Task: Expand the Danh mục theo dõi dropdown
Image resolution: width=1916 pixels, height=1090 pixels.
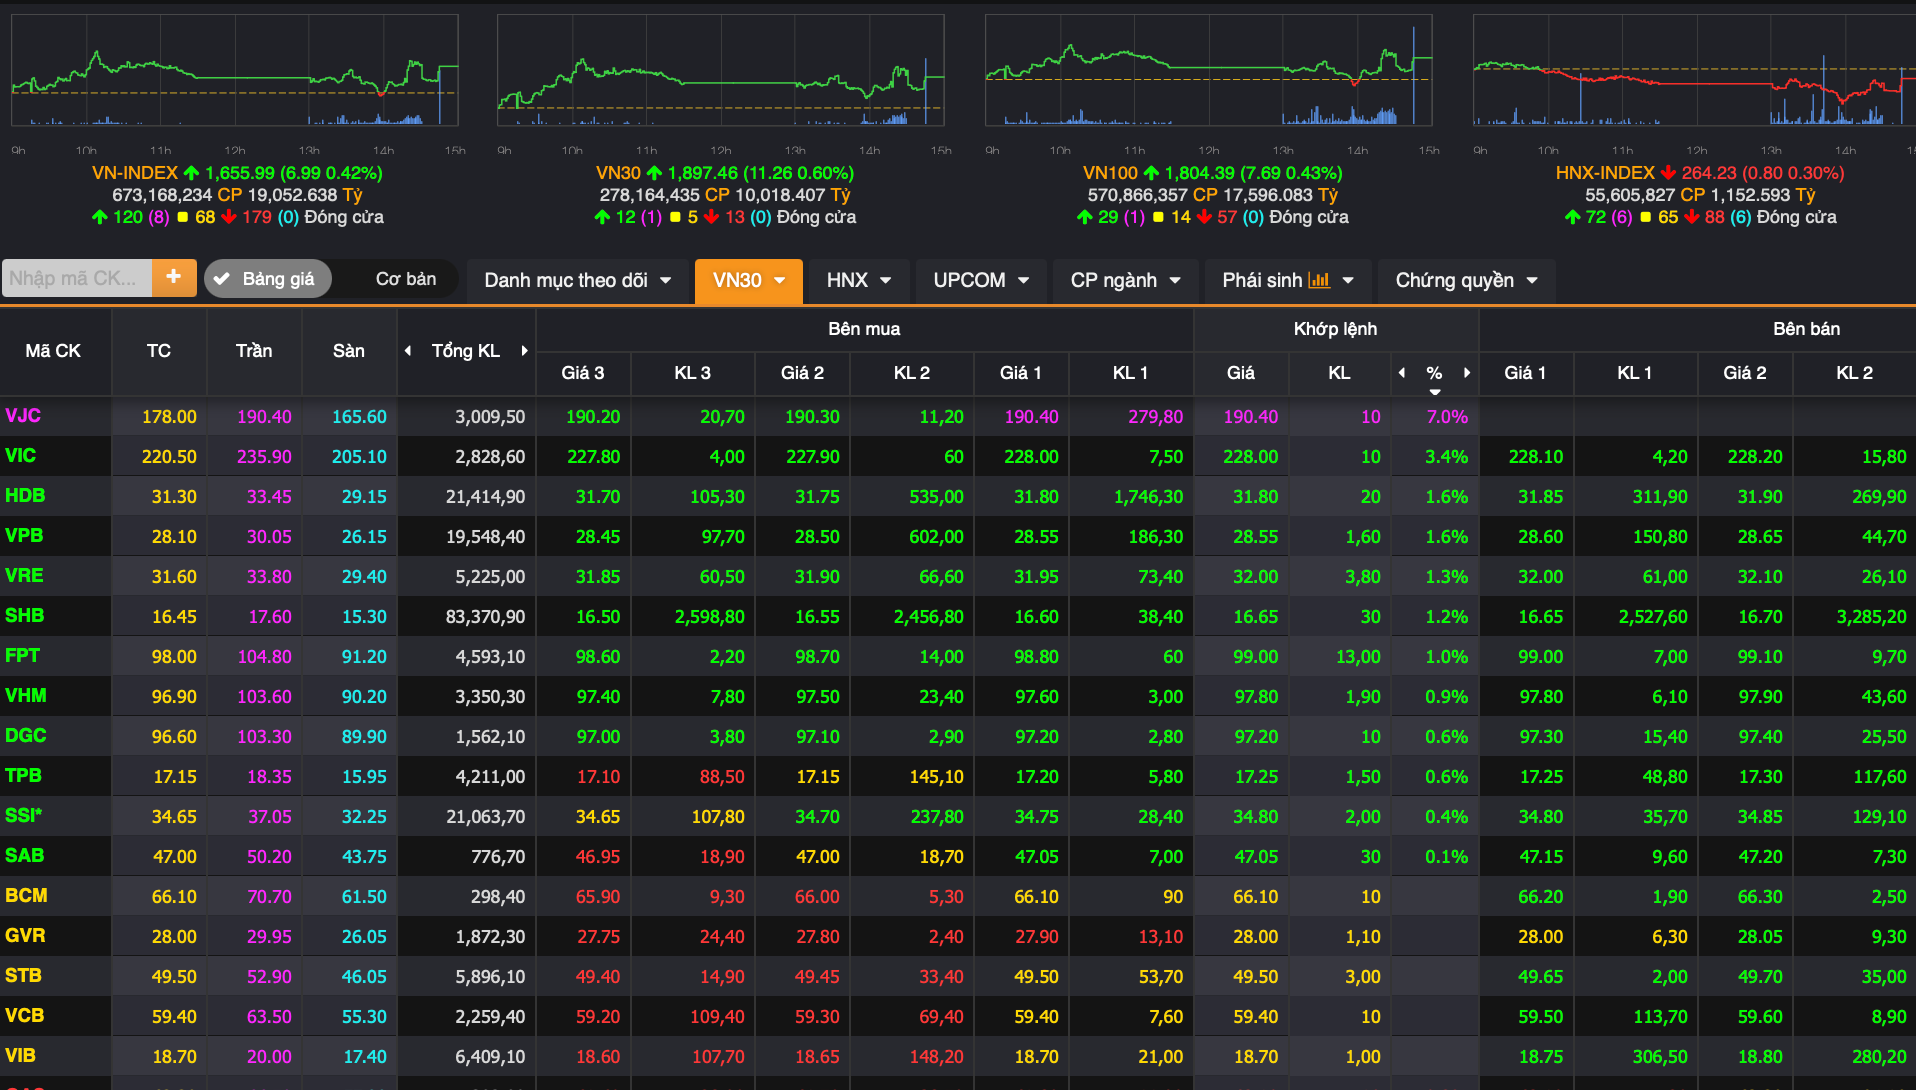Action: (577, 281)
